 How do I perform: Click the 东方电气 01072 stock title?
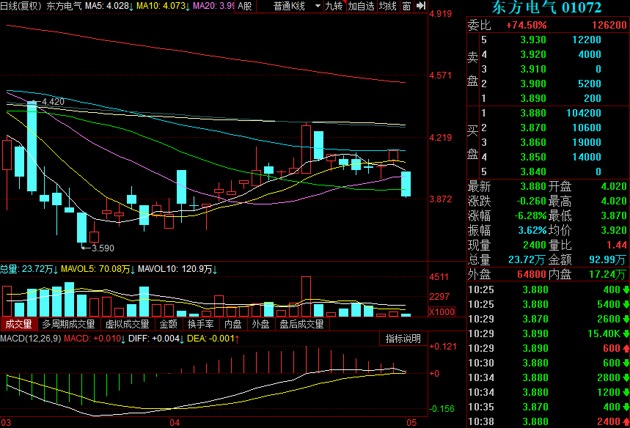[547, 9]
